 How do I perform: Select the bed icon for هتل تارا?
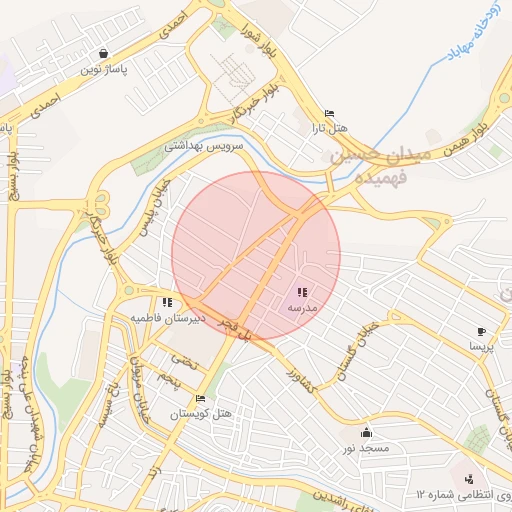coord(329,114)
